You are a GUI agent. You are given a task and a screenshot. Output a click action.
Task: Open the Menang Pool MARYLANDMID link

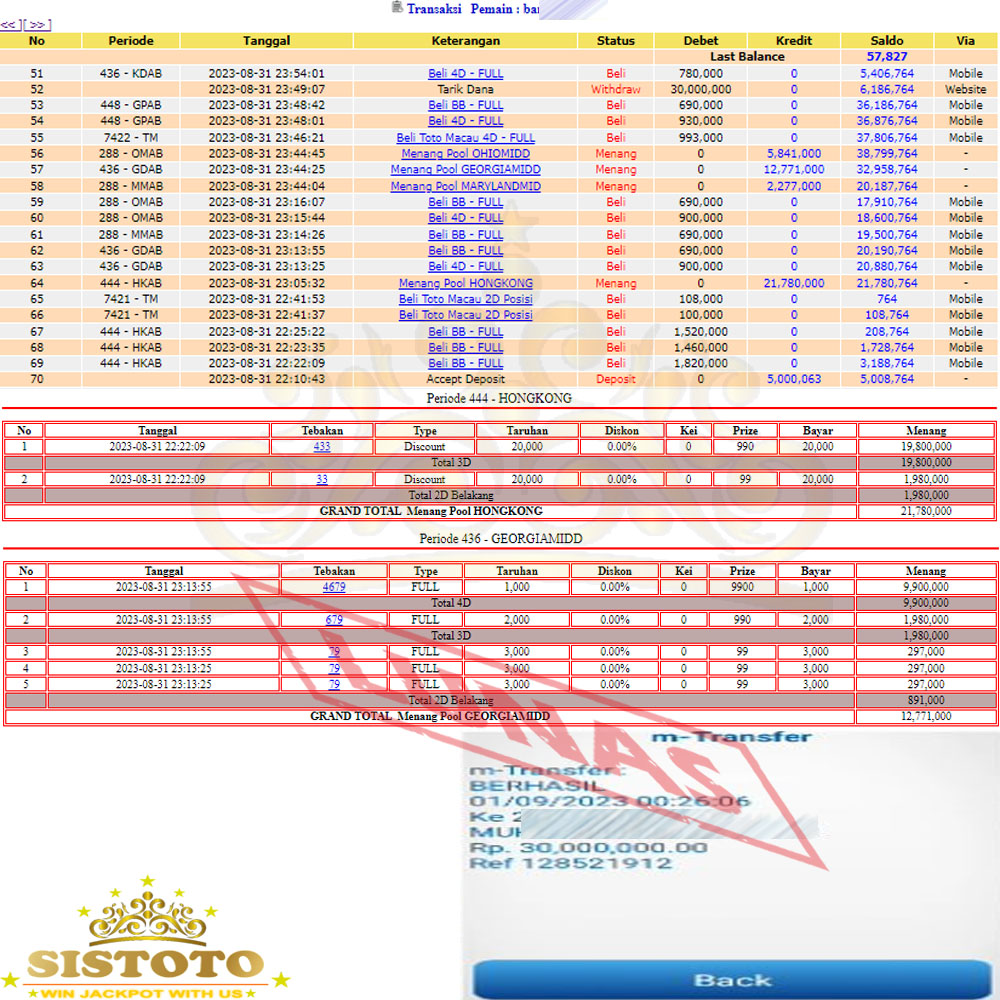coord(465,186)
